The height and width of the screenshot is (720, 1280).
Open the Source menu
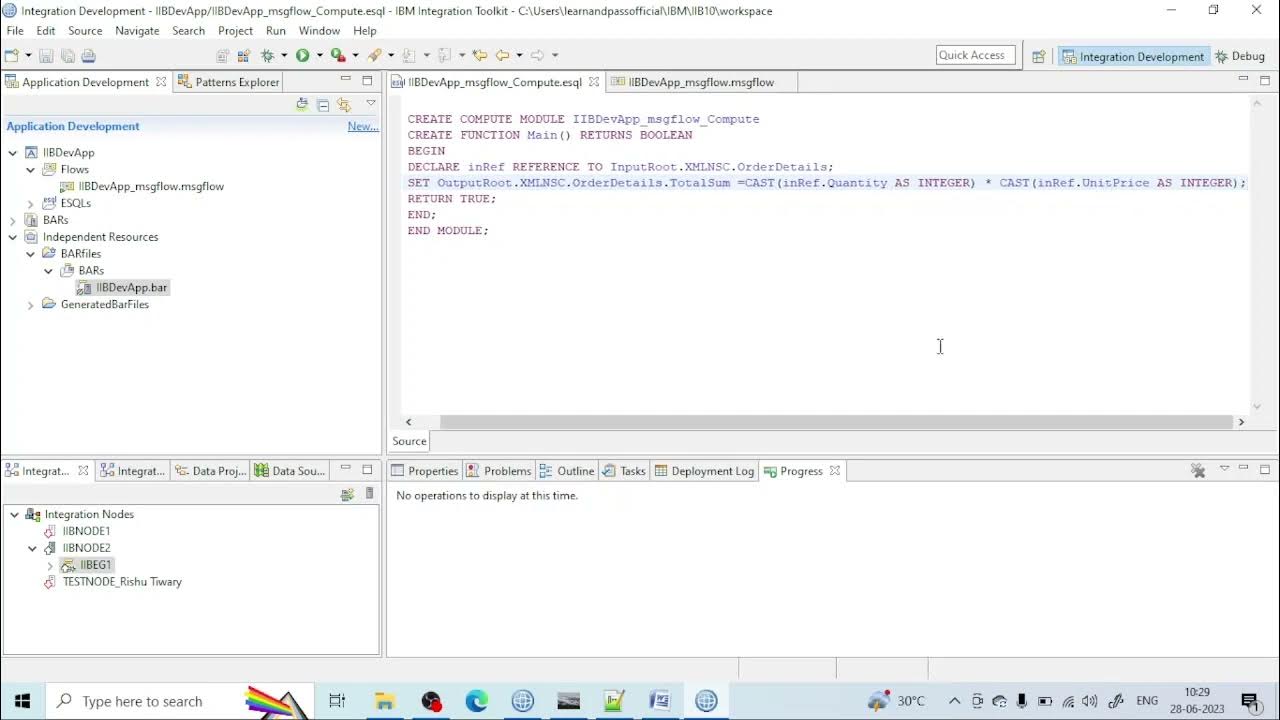[x=85, y=31]
